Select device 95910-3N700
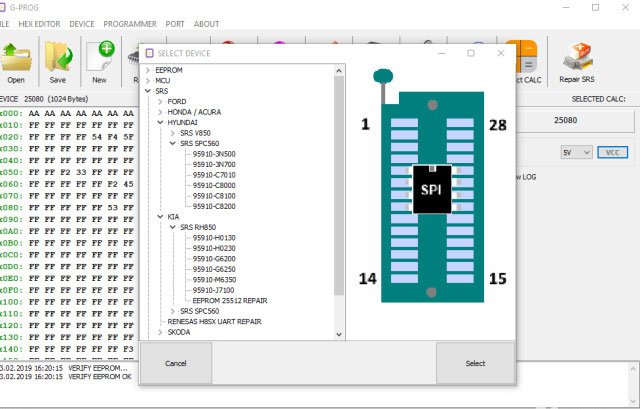This screenshot has height=409, width=640. [214, 164]
